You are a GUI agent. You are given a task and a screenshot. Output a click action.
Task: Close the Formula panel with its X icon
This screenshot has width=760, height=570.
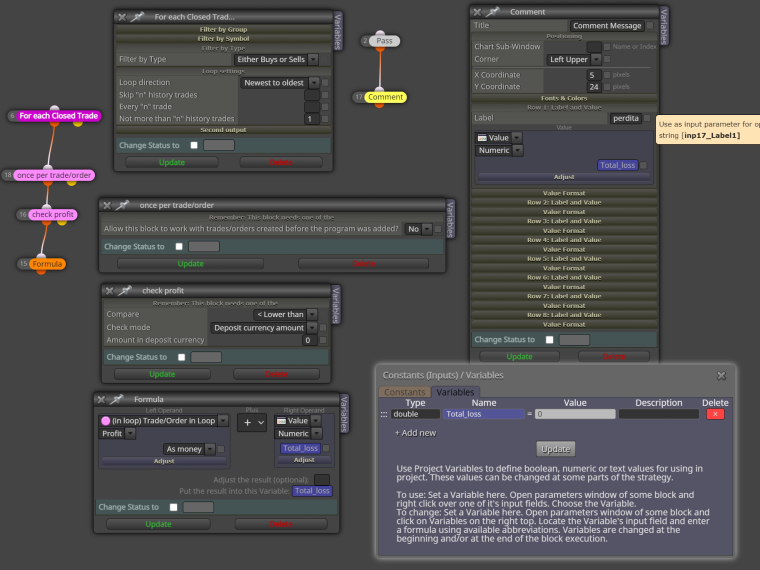tap(101, 399)
